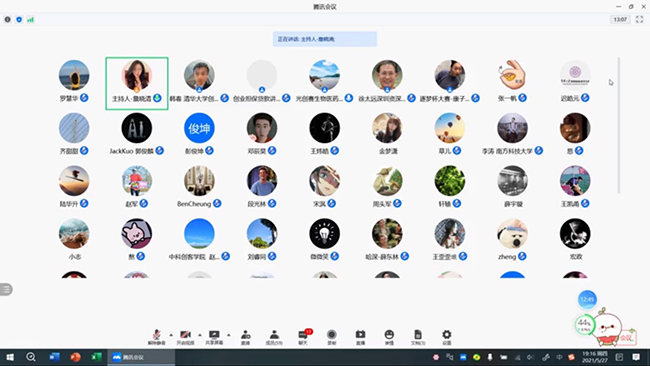Check network signal strength icon
The width and height of the screenshot is (650, 366).
30,19
